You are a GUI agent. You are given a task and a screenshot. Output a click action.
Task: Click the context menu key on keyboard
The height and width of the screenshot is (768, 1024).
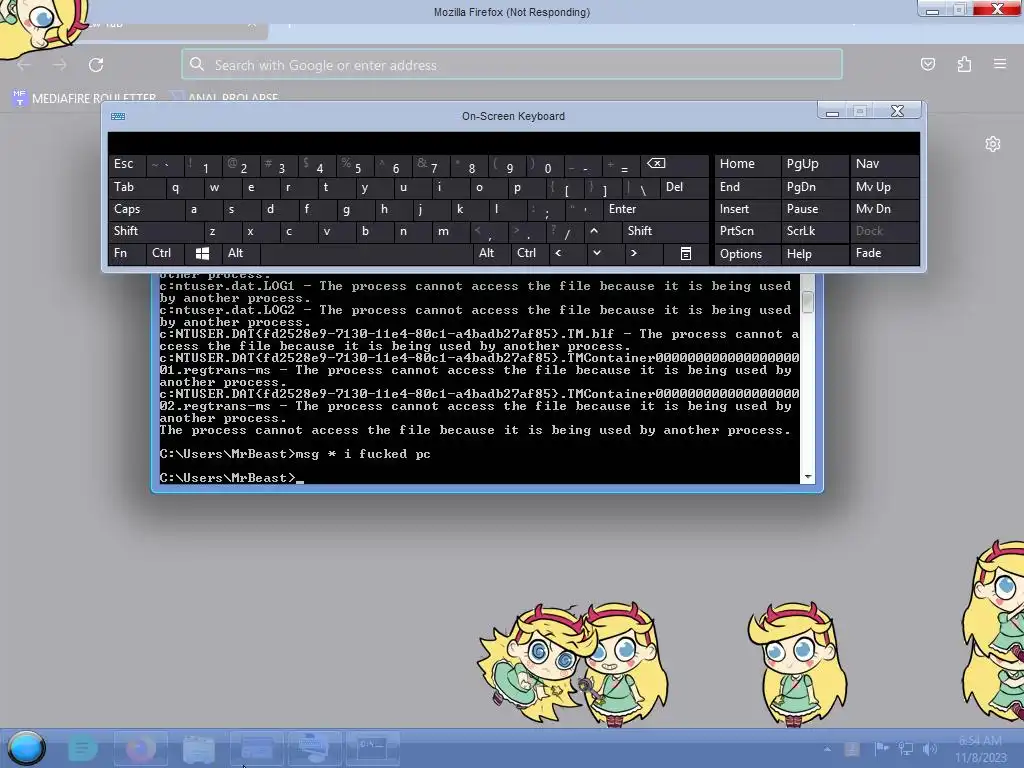pyautogui.click(x=686, y=253)
